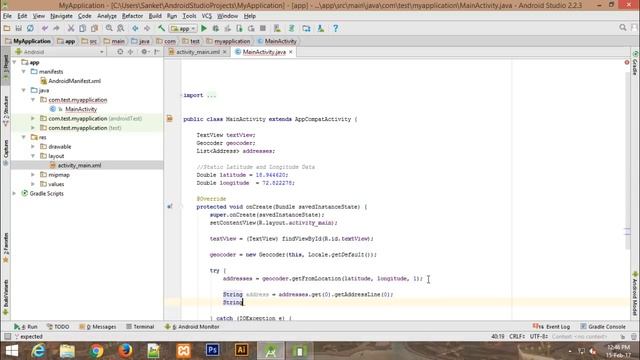Screen dimensions: 640x360
Task: Click the Help question mark icon
Action: click(x=336, y=28)
